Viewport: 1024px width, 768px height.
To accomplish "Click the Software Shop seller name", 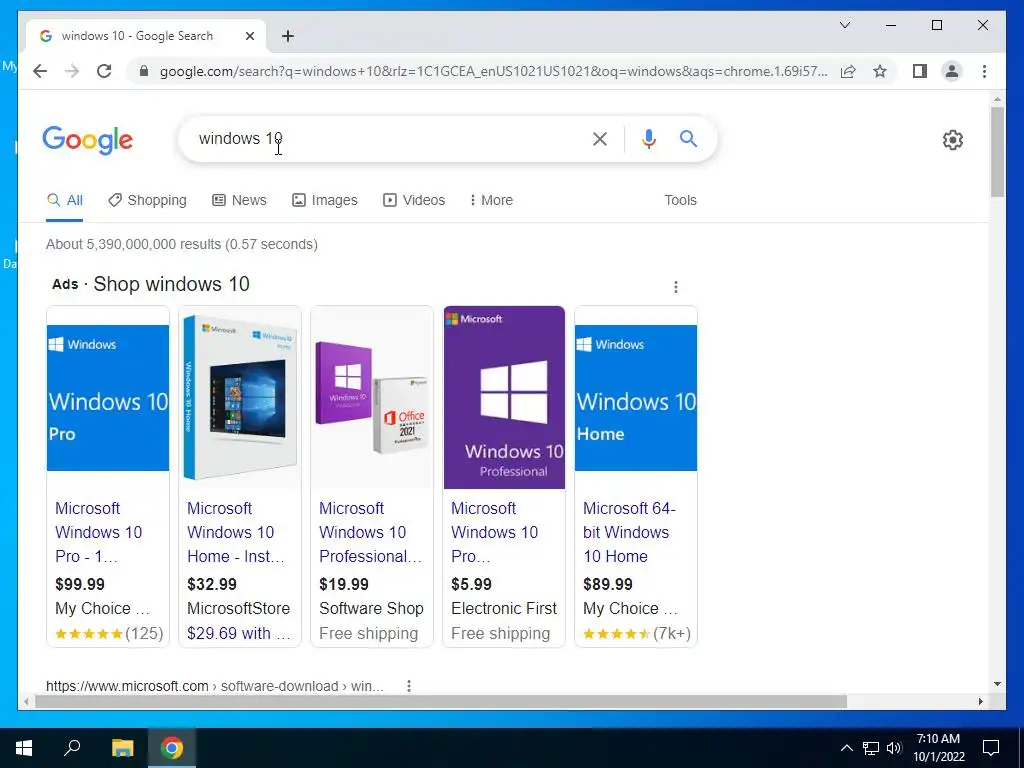I will [371, 609].
